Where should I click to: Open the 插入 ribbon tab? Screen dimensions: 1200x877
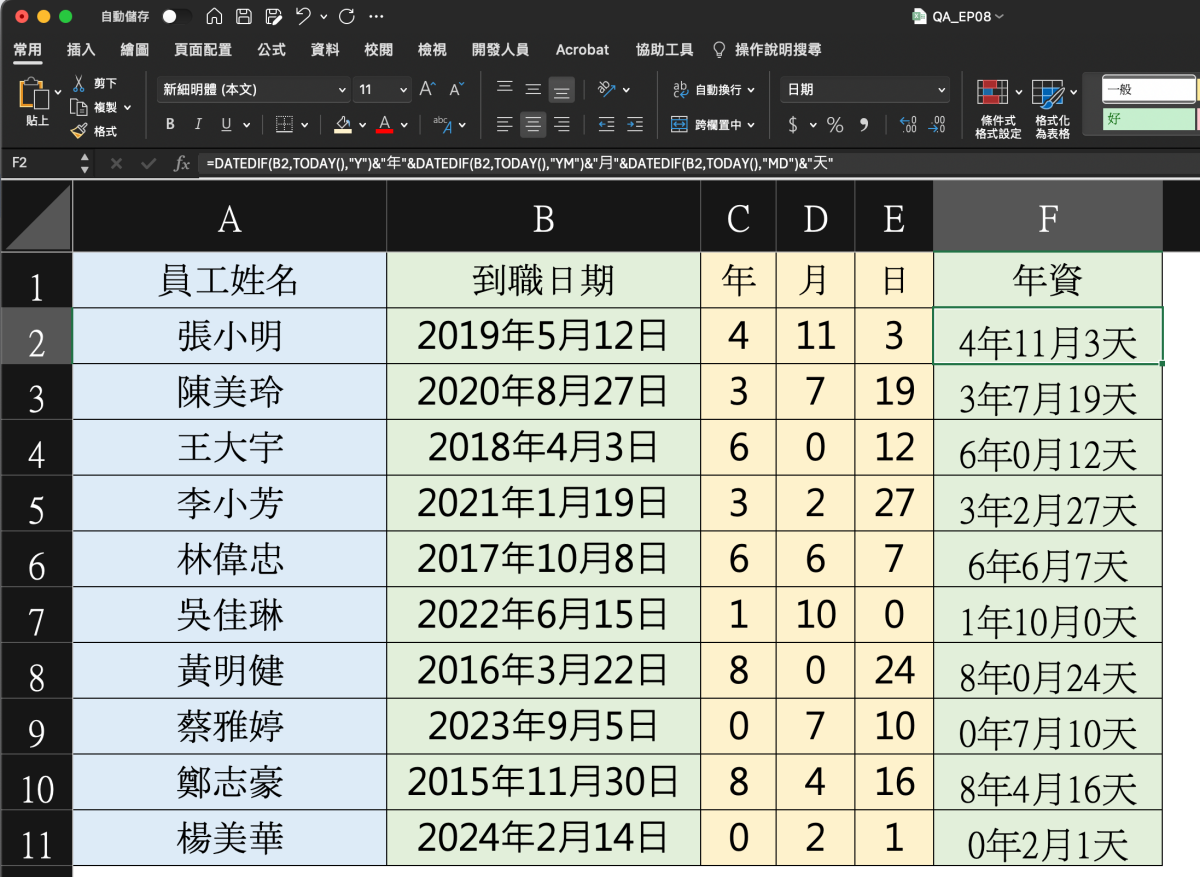click(81, 49)
